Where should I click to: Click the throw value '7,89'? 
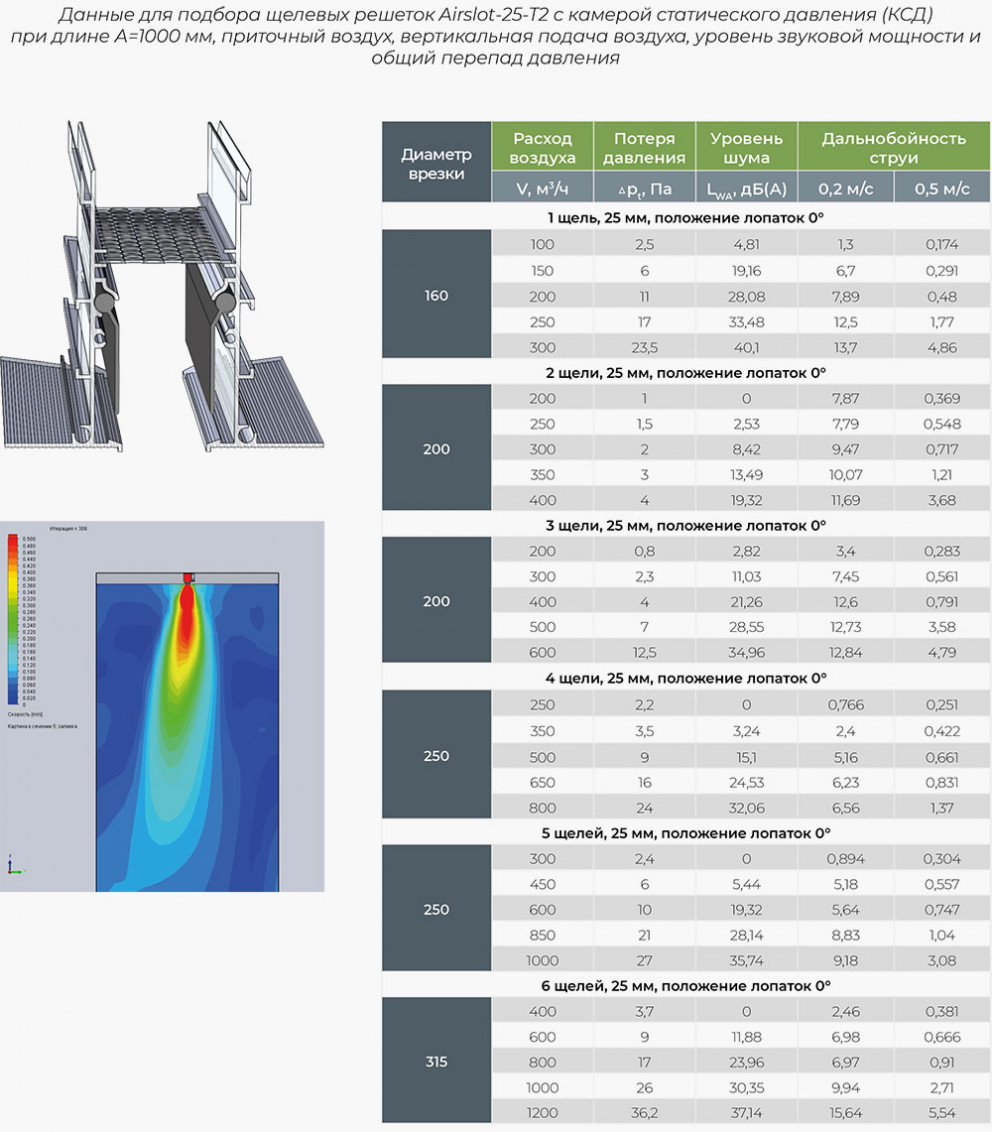pyautogui.click(x=845, y=296)
